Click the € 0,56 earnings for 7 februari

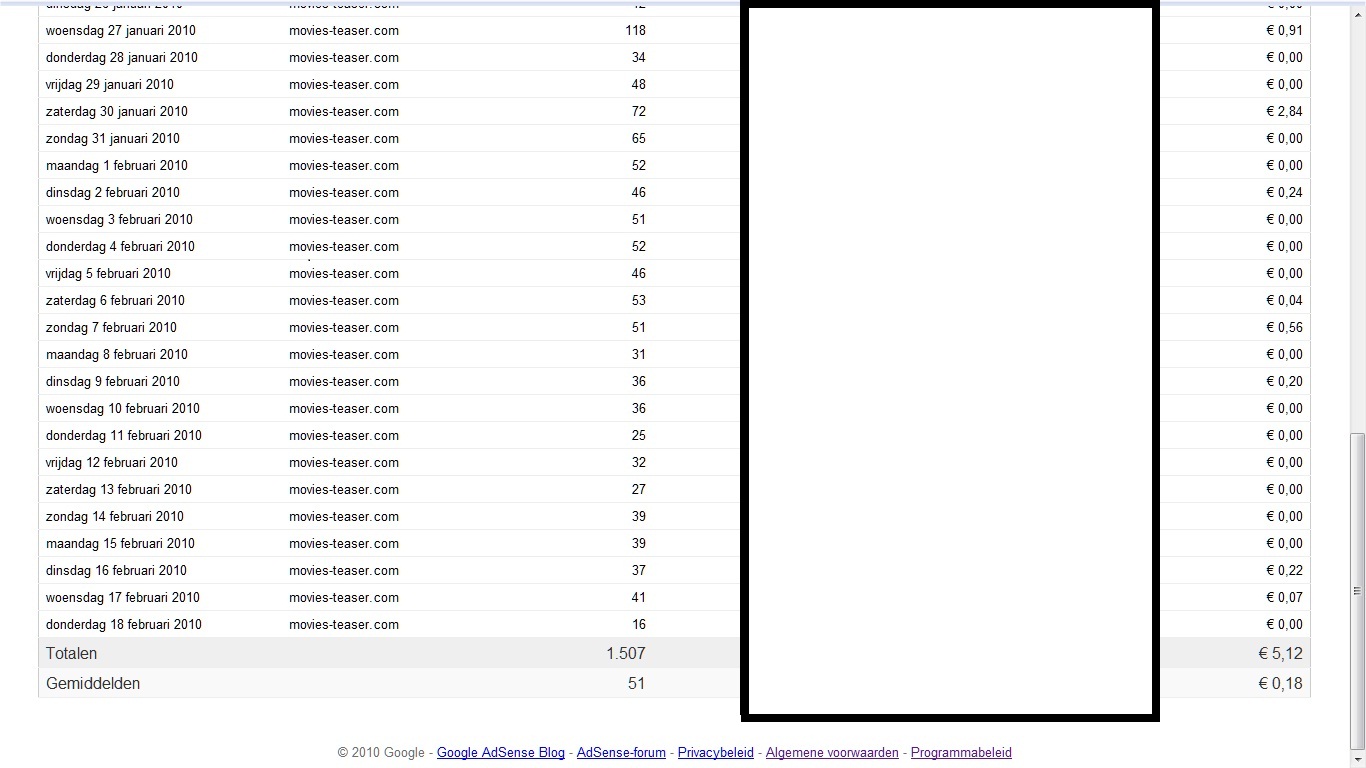click(x=1285, y=327)
